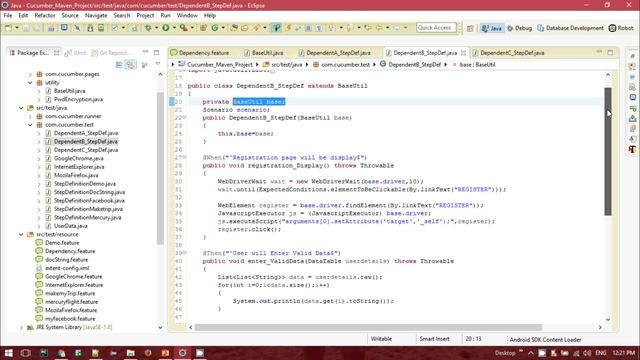640x360 pixels.
Task: Switch to DependentA_StepDef.java editor tab
Action: [x=335, y=53]
